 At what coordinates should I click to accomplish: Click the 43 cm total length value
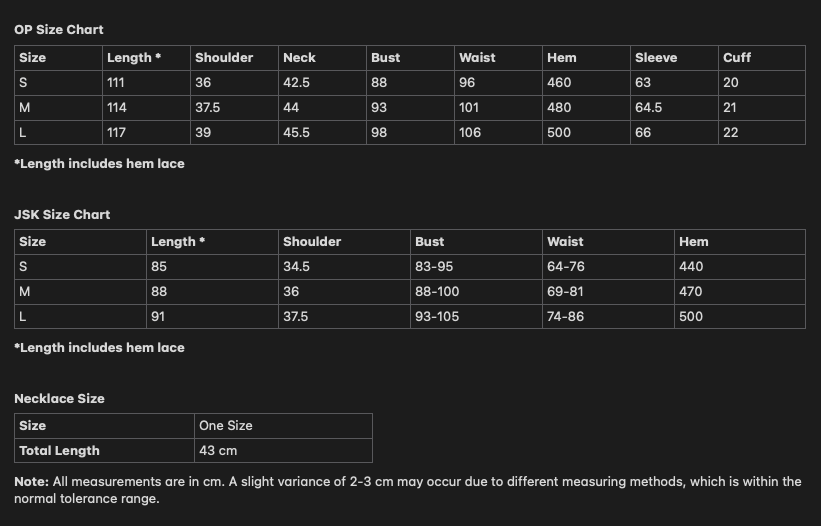point(218,451)
